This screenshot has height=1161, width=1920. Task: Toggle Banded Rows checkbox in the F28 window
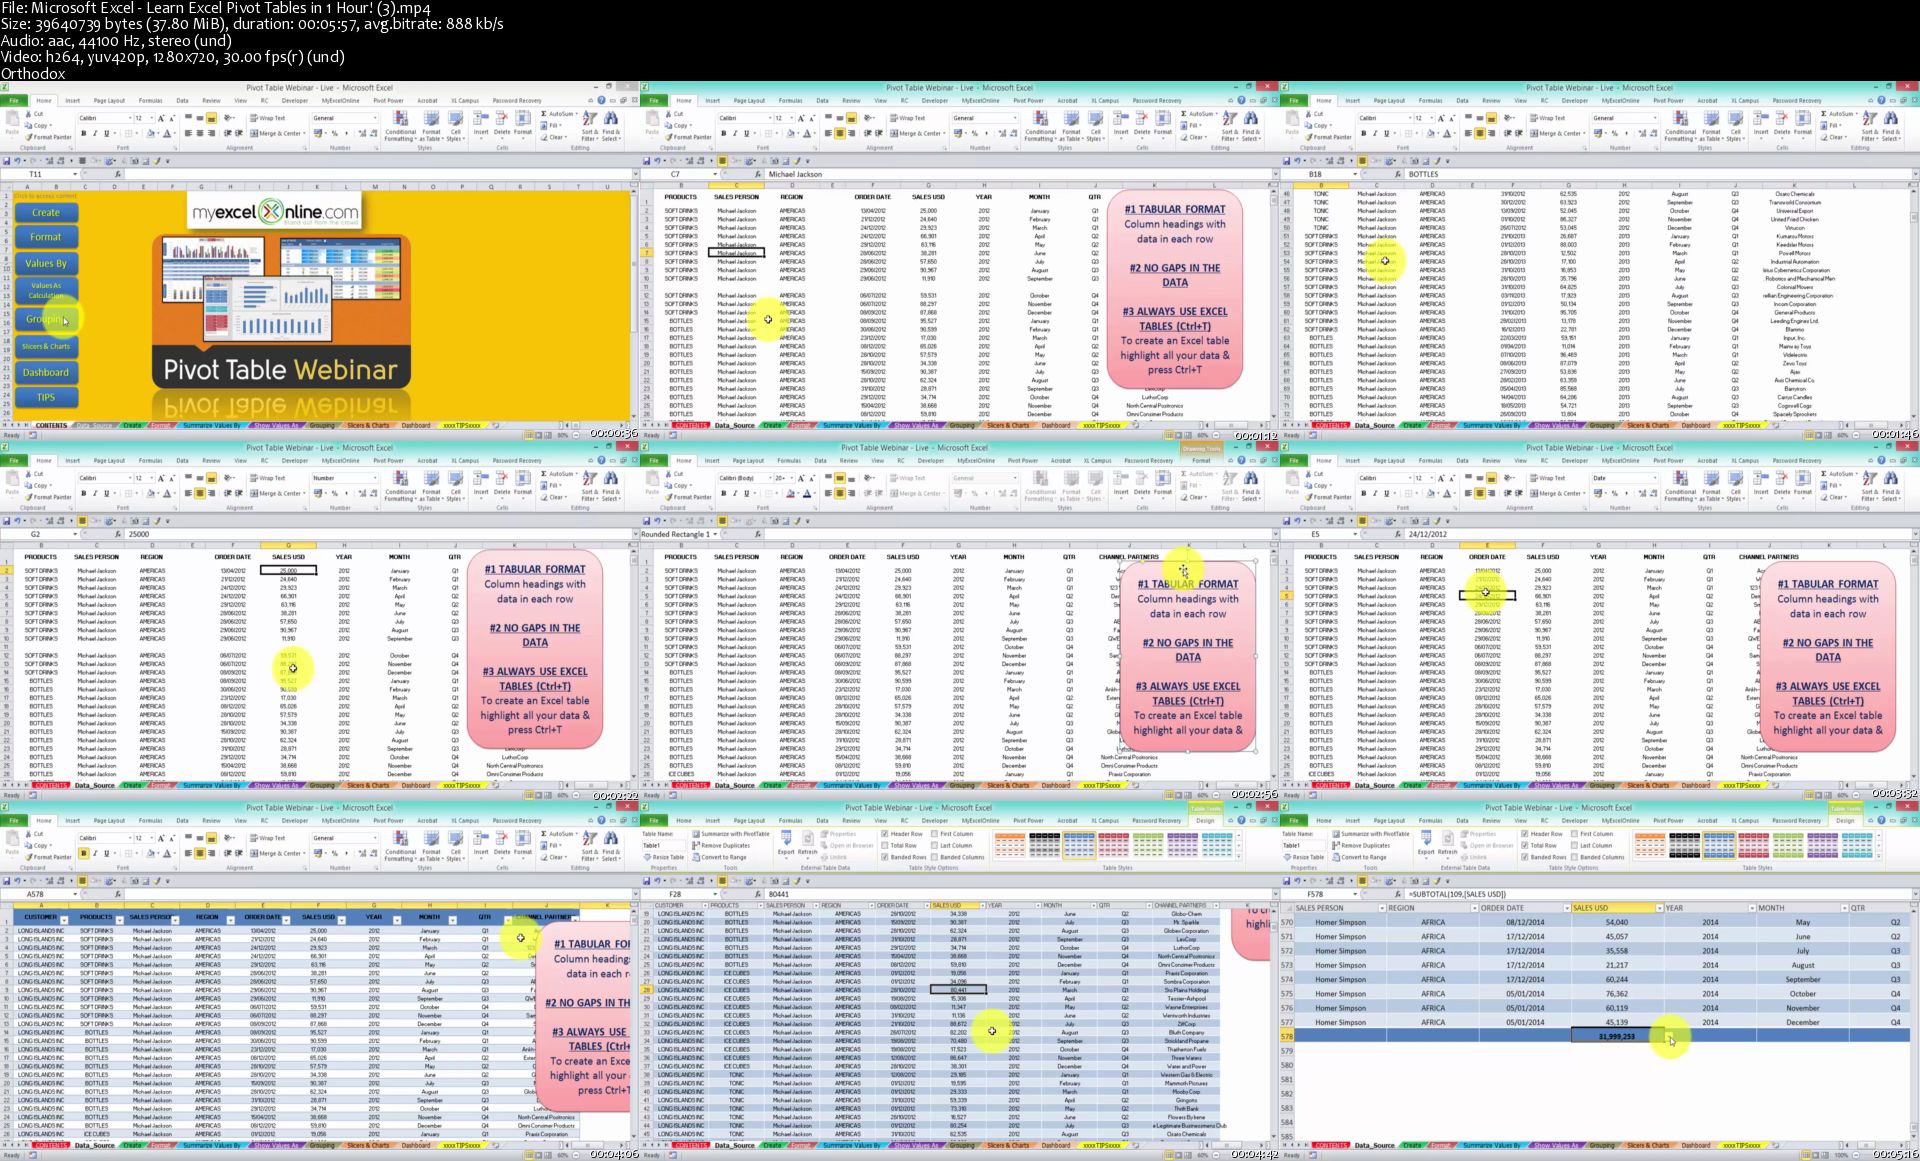884,857
